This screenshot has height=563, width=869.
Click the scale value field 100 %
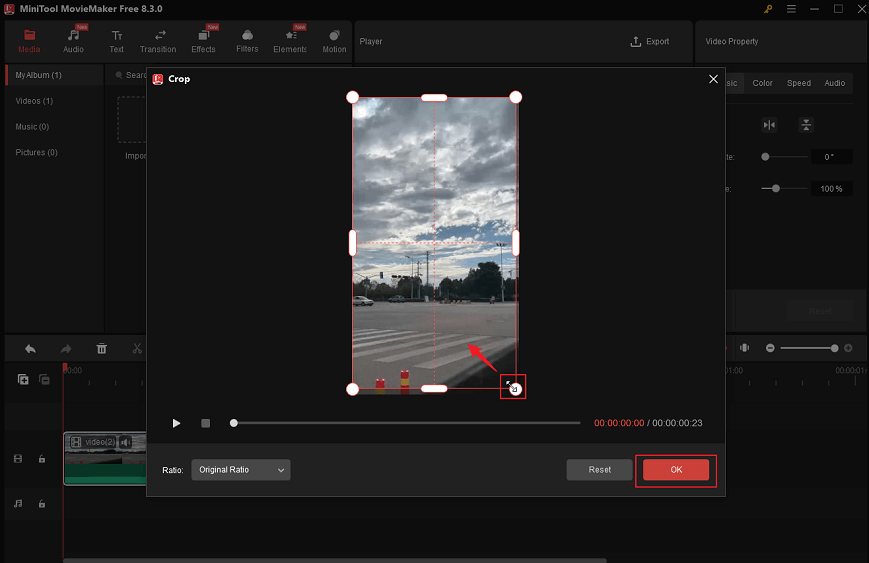coord(831,189)
